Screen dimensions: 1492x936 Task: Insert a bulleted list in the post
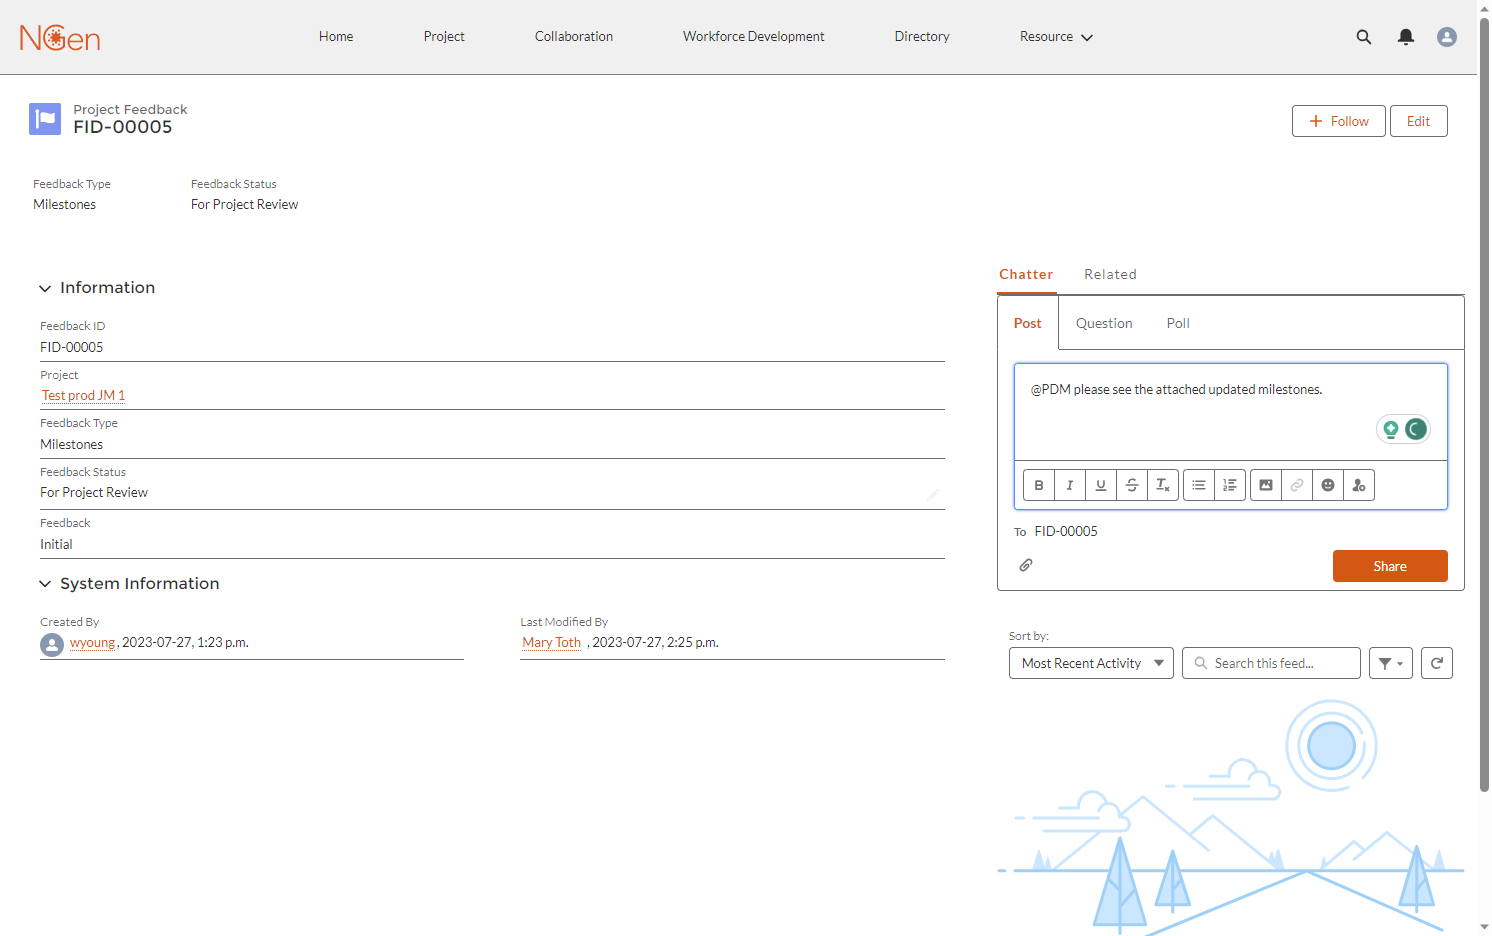[1199, 485]
